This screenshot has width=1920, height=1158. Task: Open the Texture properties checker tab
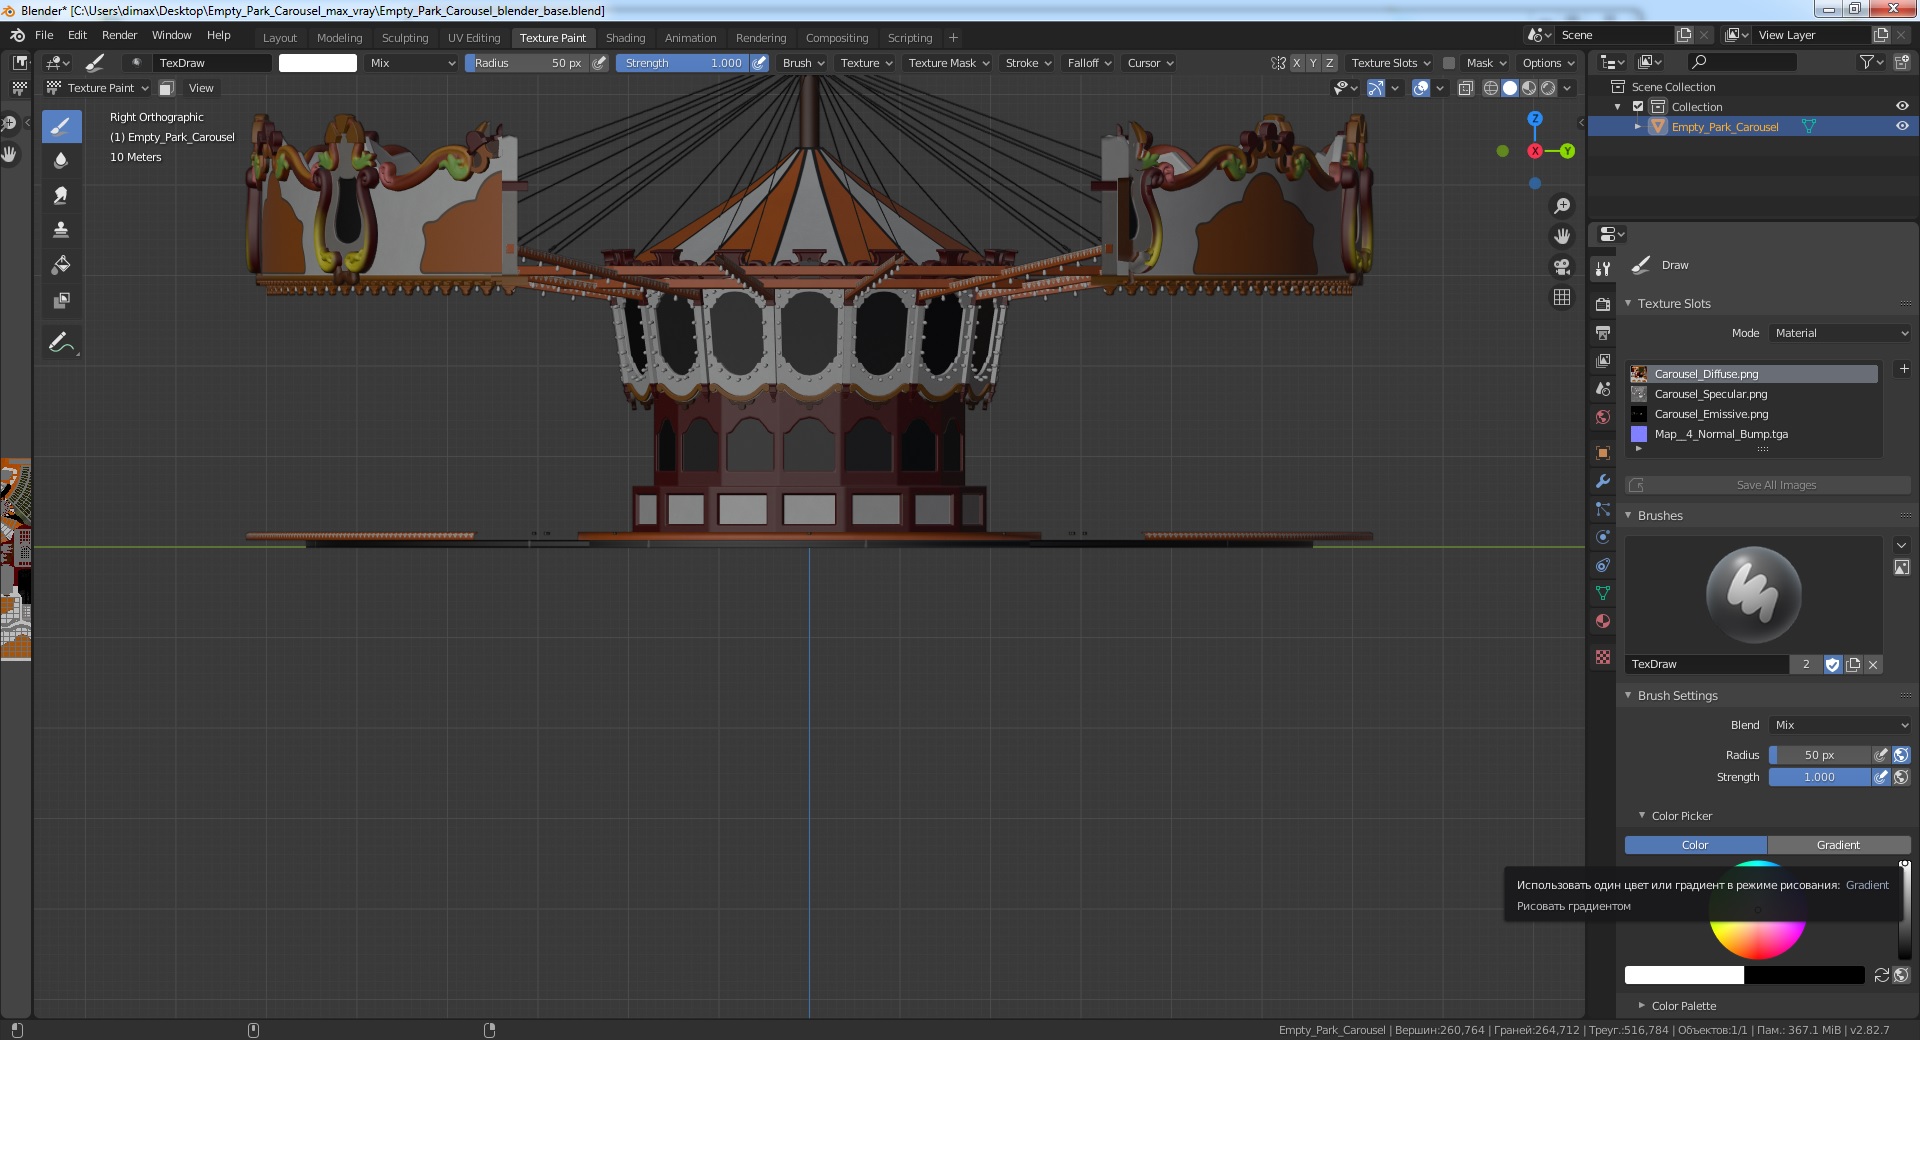(x=1603, y=657)
